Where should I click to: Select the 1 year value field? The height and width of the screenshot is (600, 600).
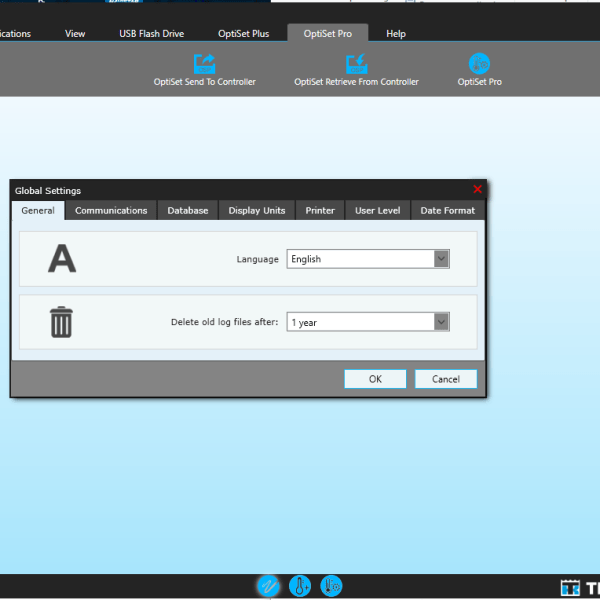368,322
